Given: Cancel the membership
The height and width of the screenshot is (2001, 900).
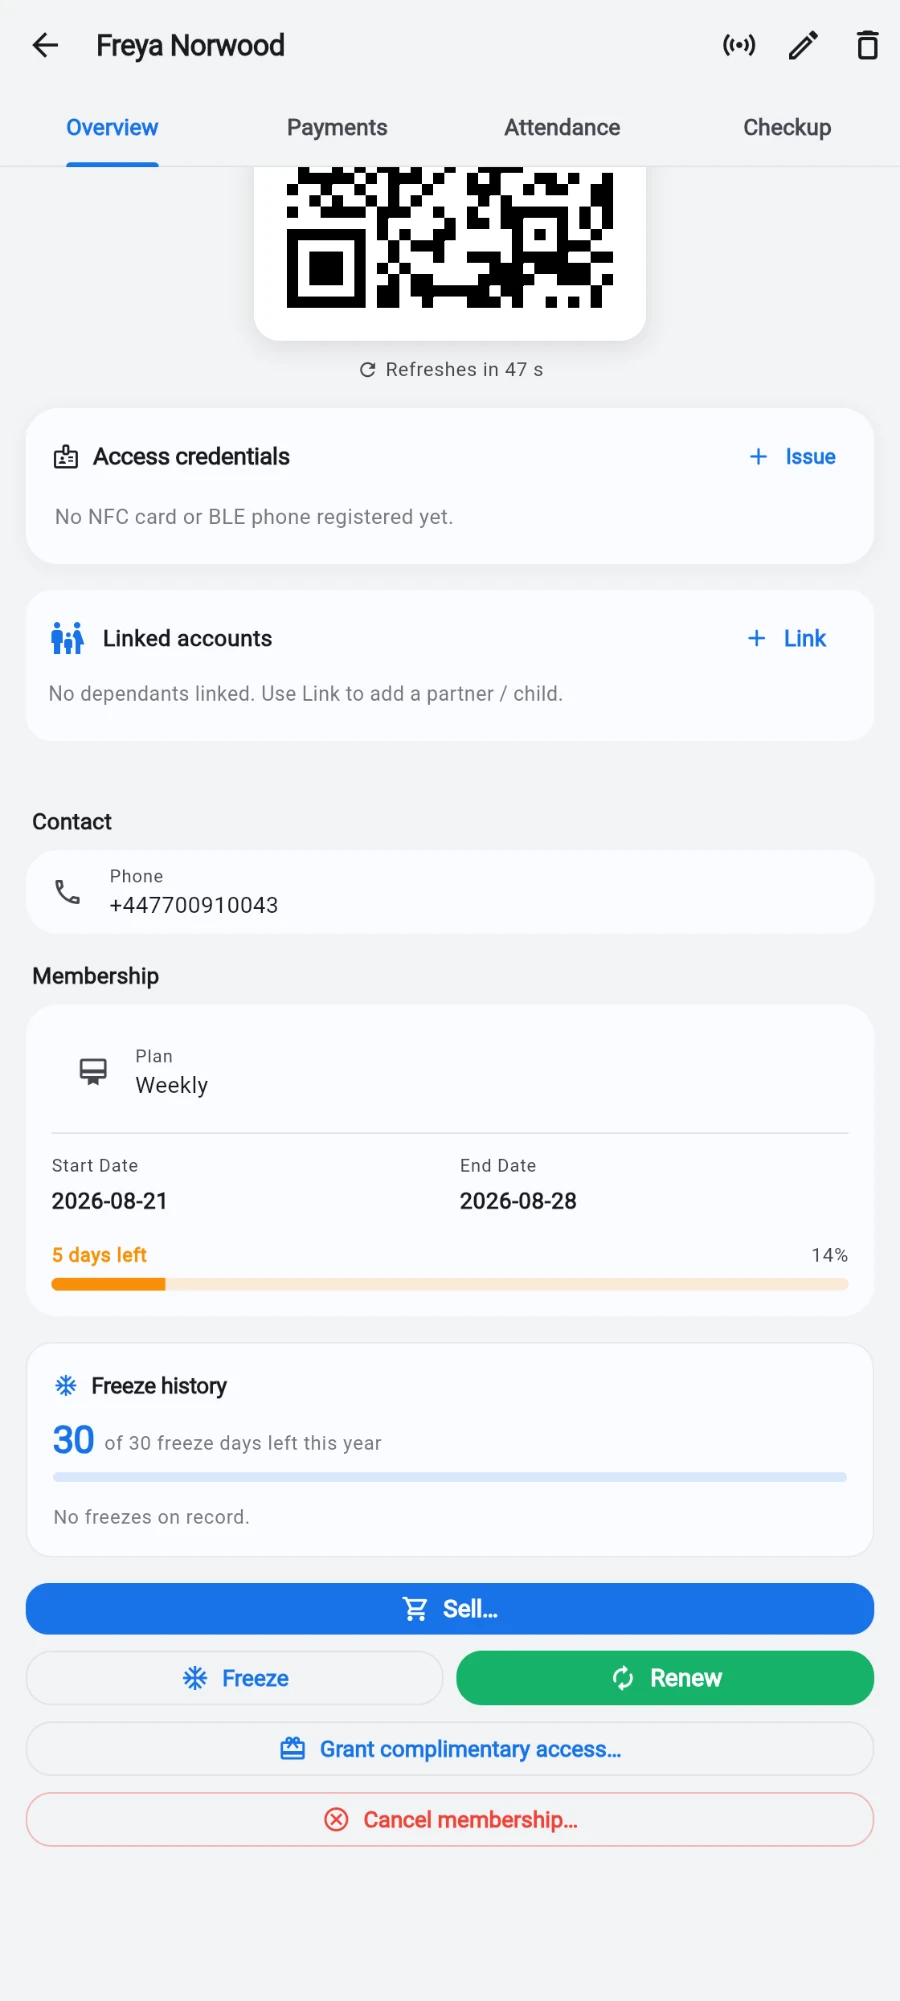Looking at the screenshot, I should [450, 1819].
